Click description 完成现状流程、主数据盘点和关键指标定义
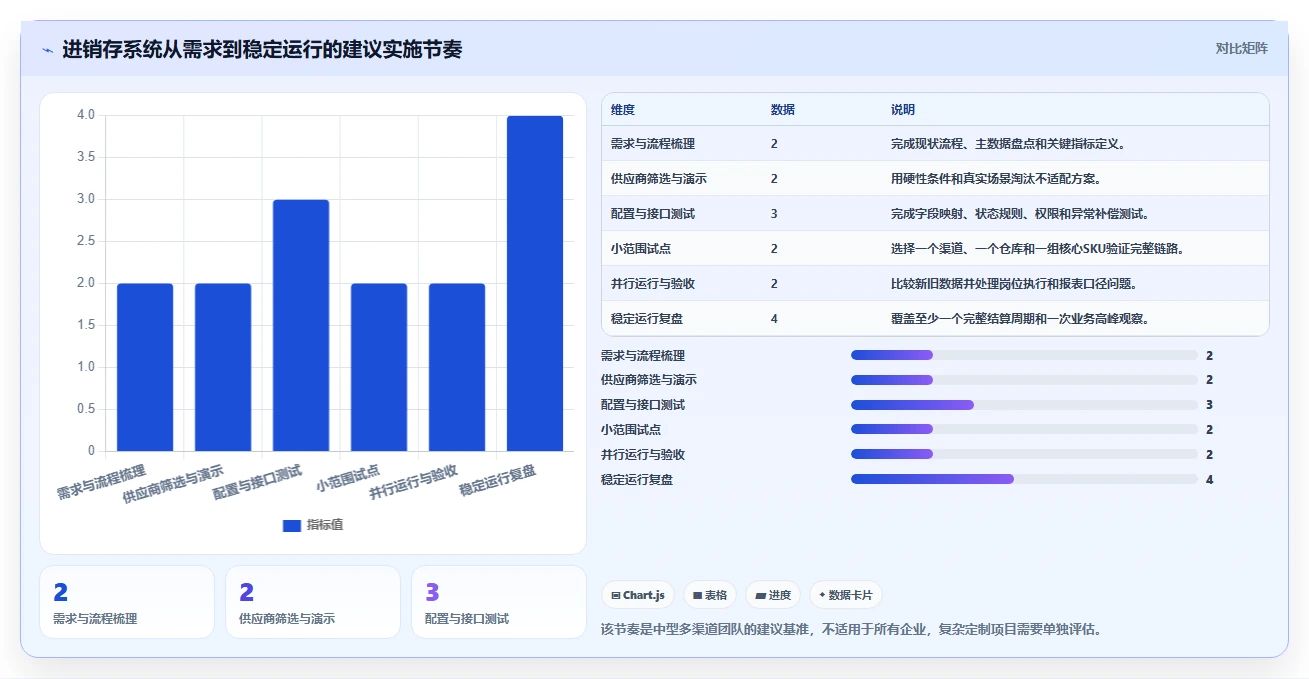This screenshot has height=679, width=1309. point(1009,144)
